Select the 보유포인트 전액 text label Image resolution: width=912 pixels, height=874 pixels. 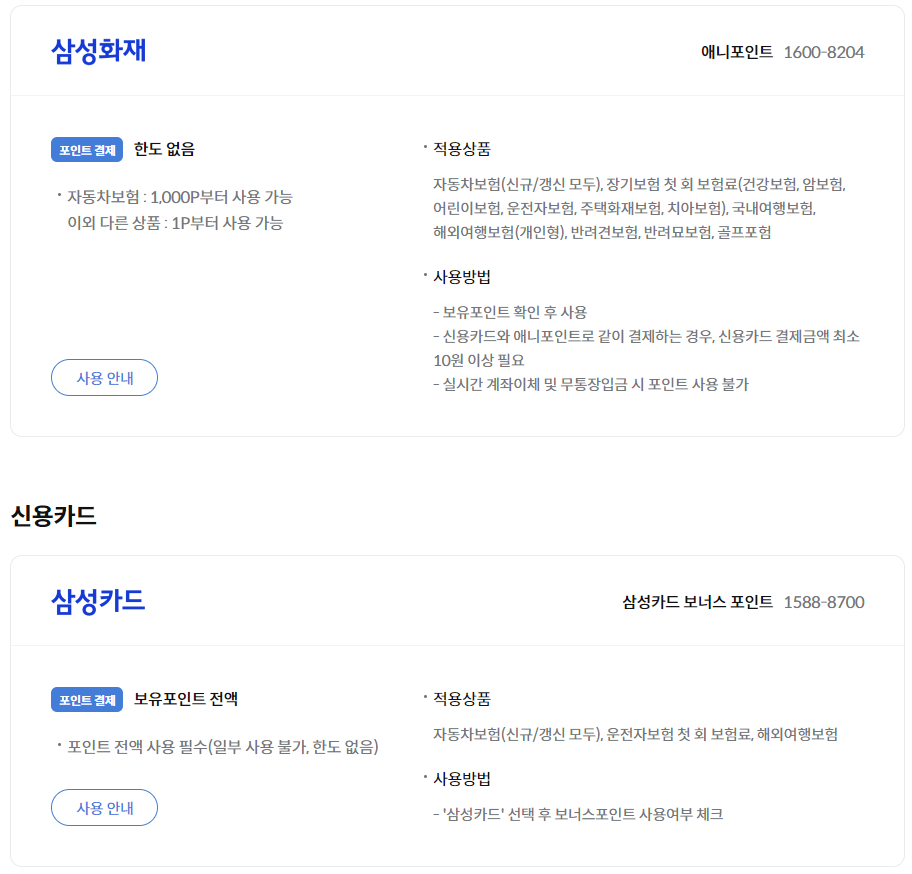click(186, 699)
